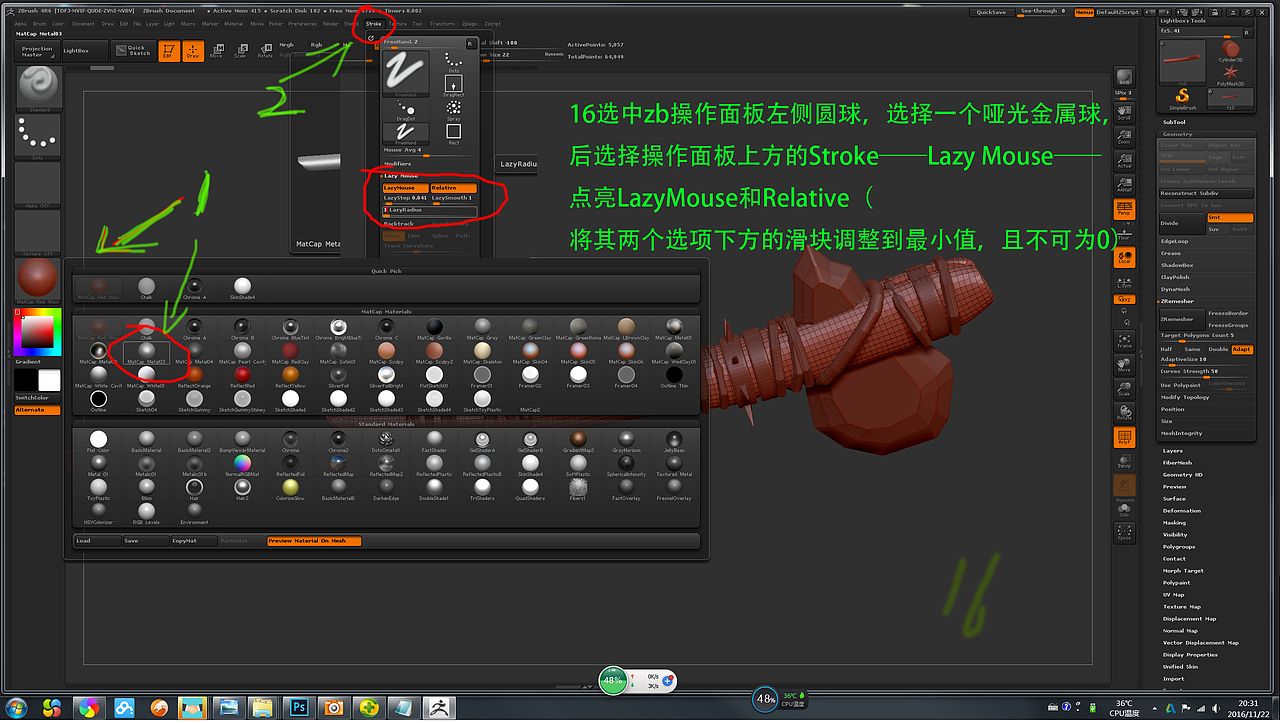Choose the DragDot stroke type
1280x723 pixels.
pos(406,111)
